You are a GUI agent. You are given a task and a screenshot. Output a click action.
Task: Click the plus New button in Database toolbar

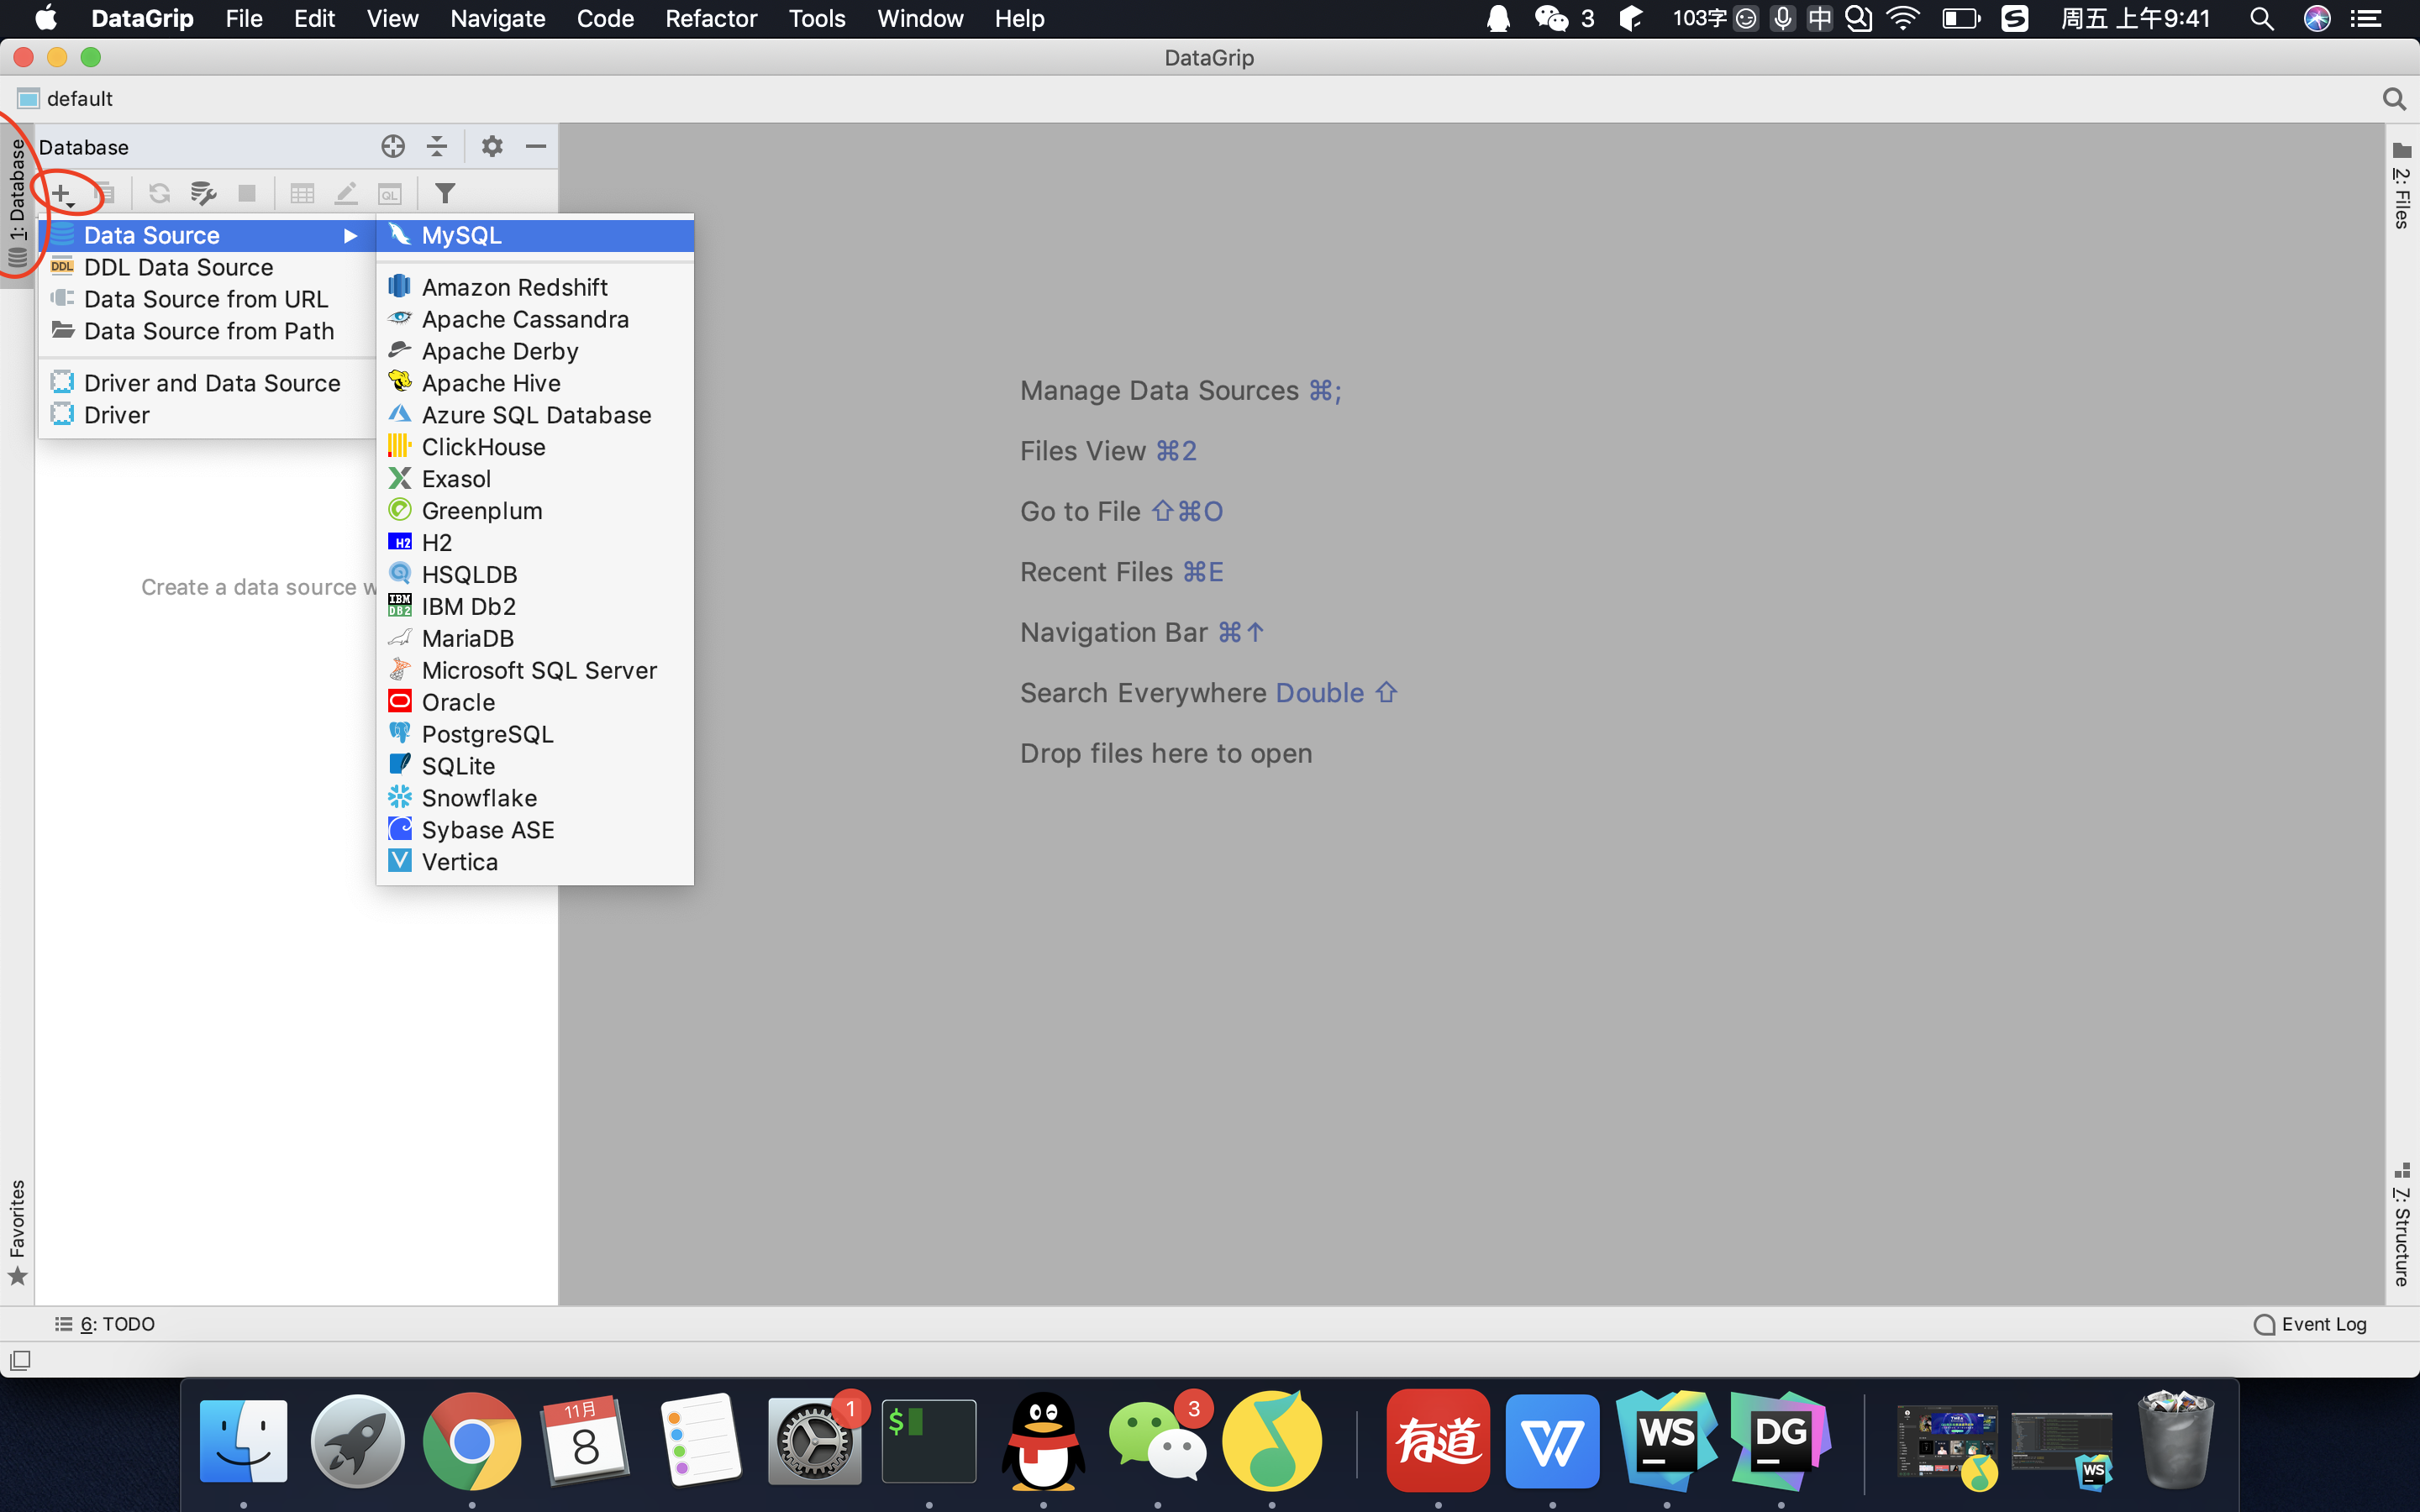point(62,193)
